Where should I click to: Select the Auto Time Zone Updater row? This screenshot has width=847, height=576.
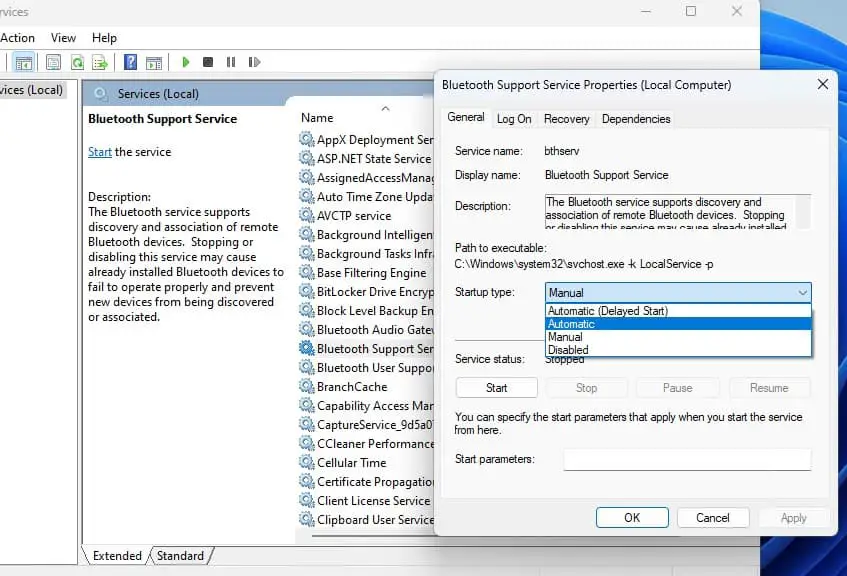366,196
